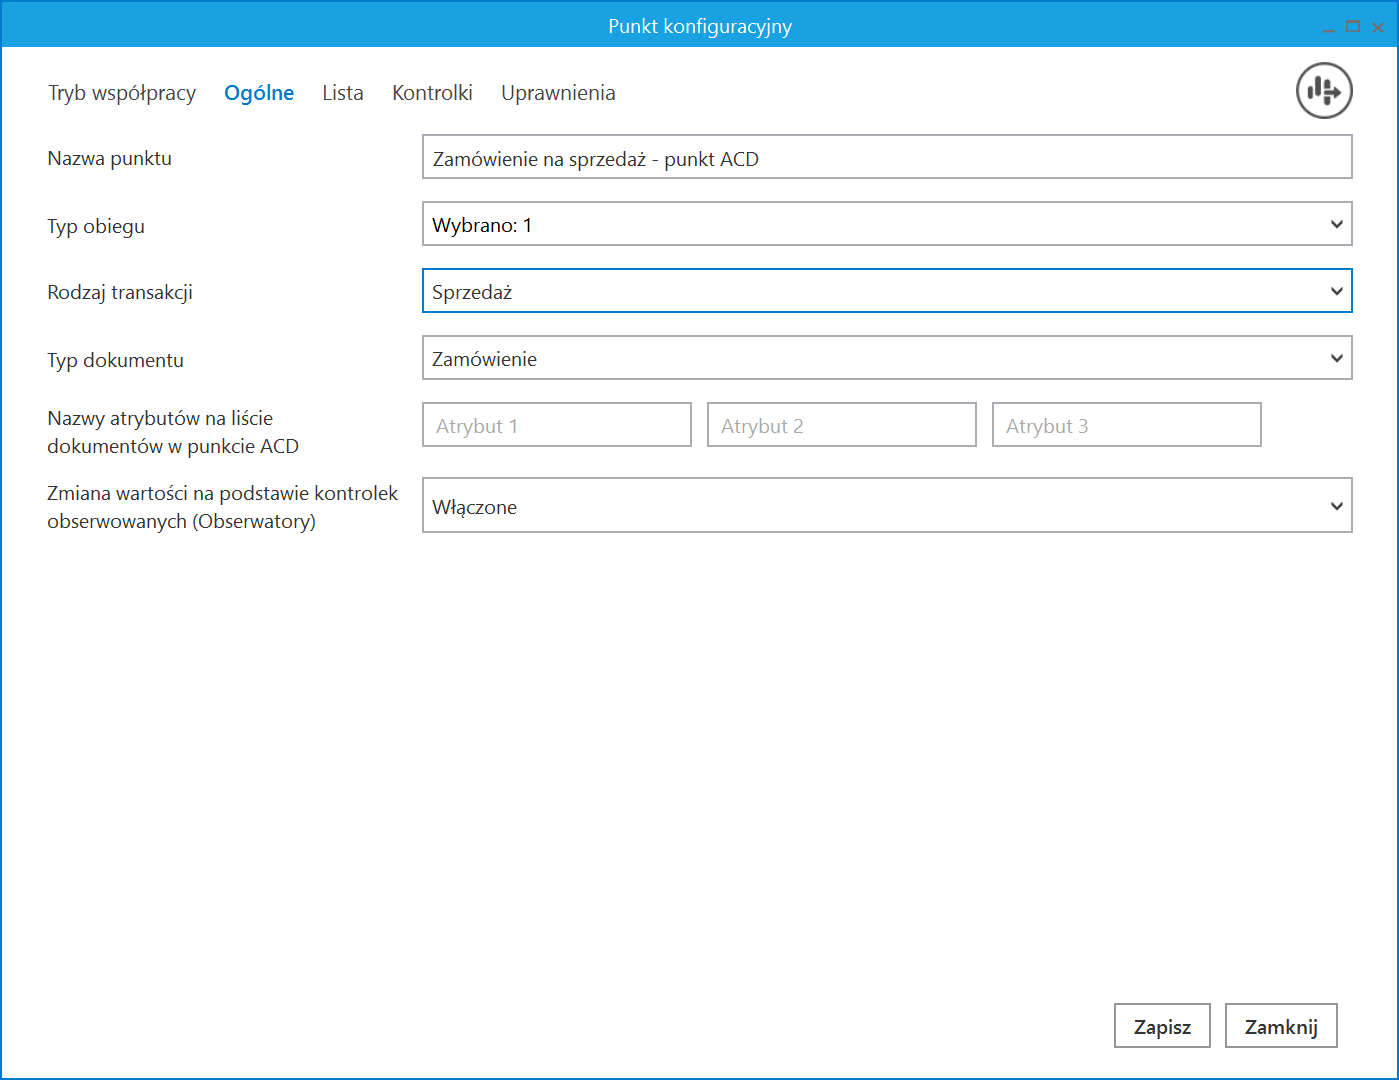This screenshot has height=1080, width=1399.
Task: Click the Nazwa punktu text field
Action: click(x=886, y=158)
